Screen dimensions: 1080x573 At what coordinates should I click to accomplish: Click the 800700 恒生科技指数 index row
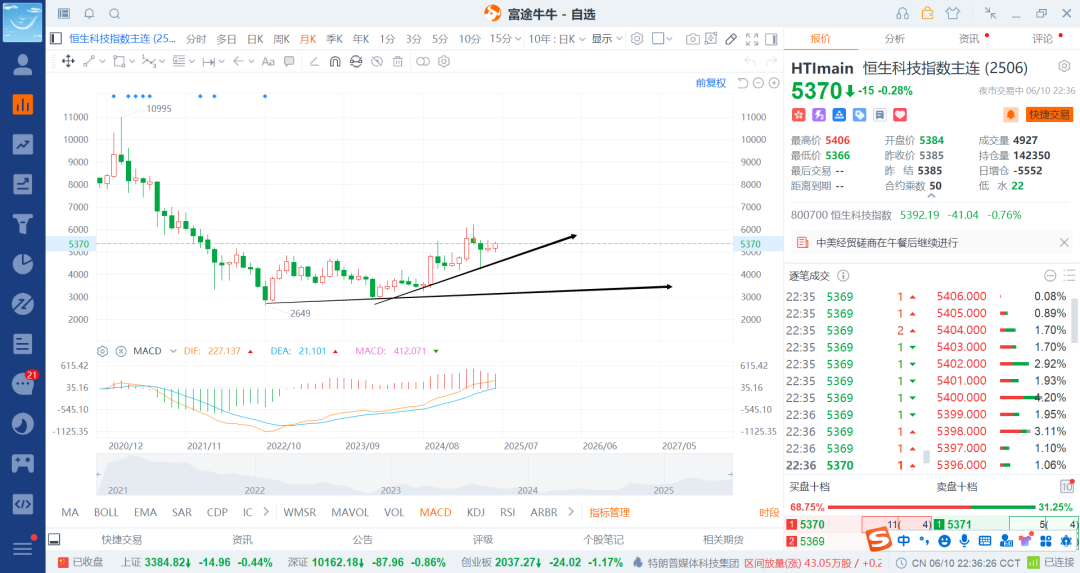tap(906, 215)
